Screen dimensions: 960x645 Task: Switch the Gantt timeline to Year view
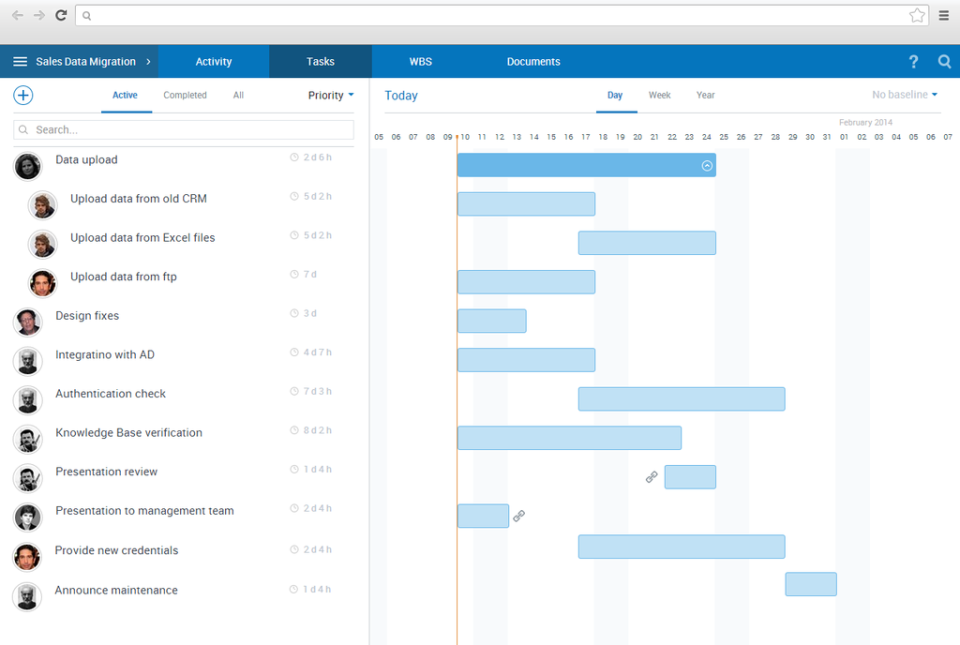click(705, 95)
